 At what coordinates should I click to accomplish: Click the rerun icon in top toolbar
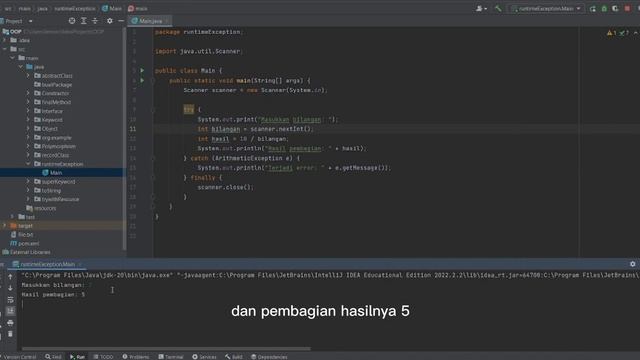tap(593, 9)
